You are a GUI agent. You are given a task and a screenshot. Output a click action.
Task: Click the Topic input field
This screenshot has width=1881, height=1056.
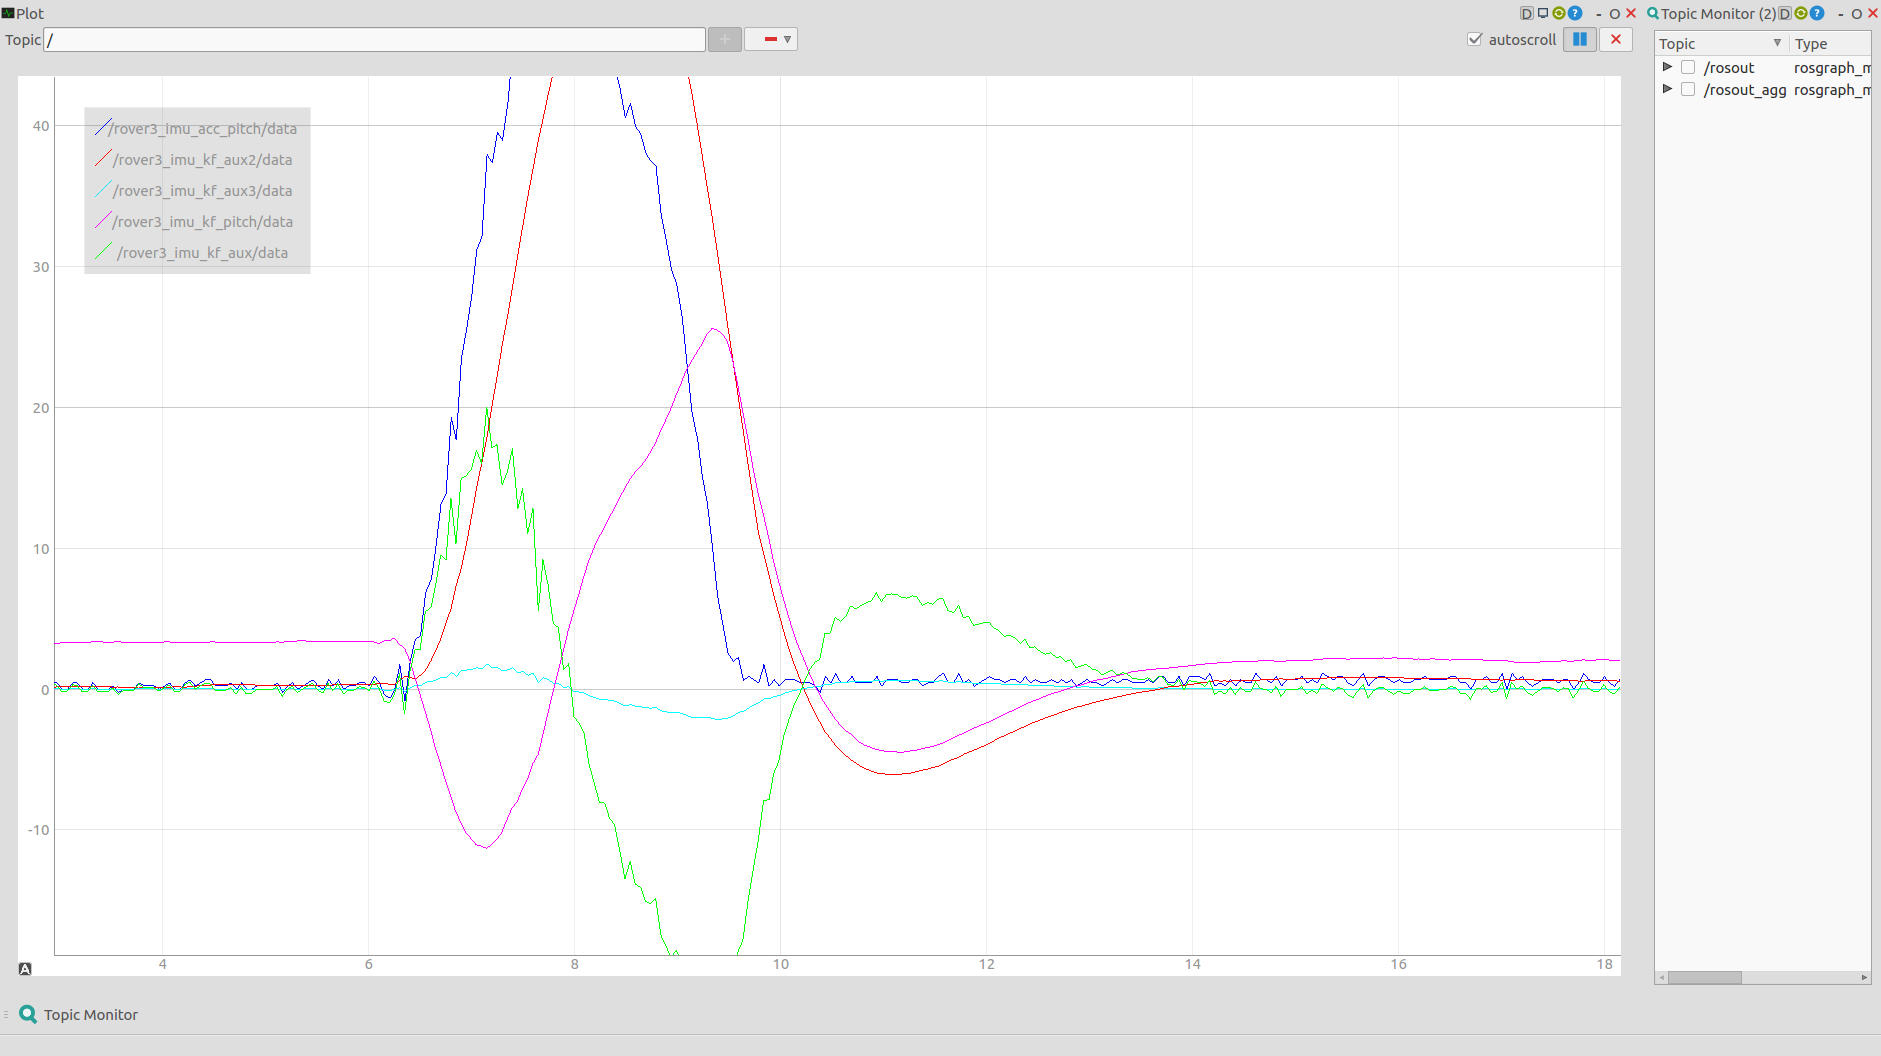point(374,40)
